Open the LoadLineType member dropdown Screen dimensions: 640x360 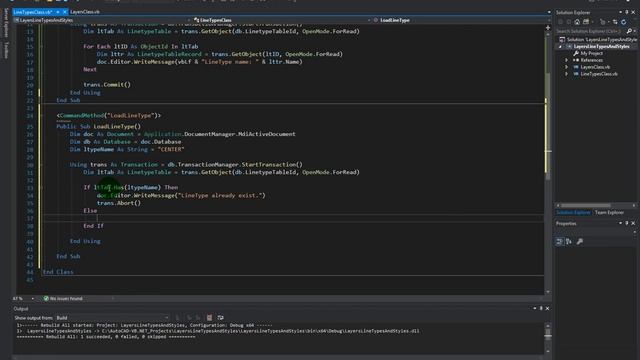pos(462,20)
